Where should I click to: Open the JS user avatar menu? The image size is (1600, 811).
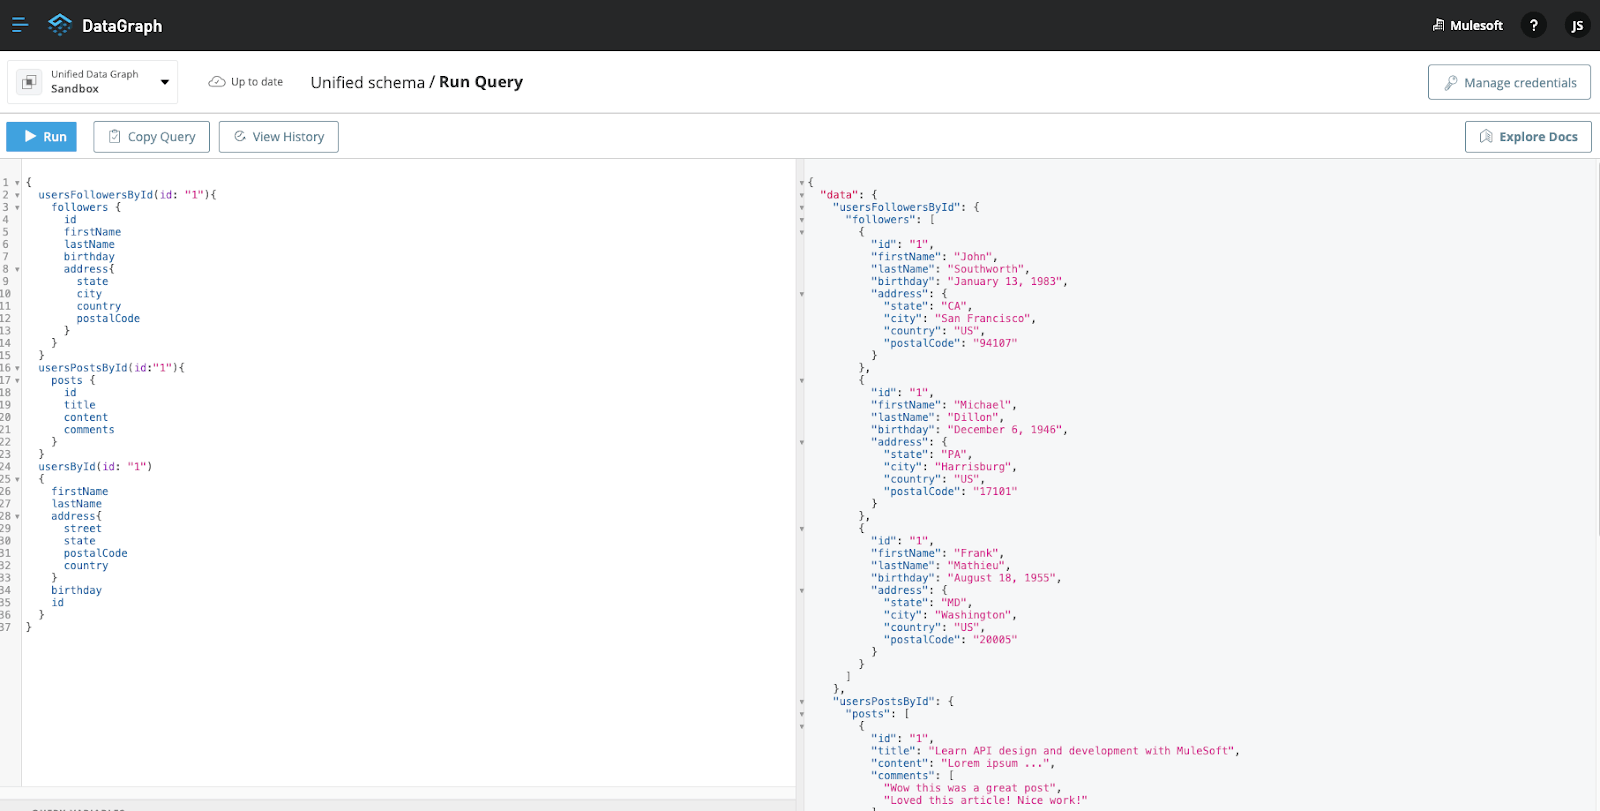(1577, 25)
